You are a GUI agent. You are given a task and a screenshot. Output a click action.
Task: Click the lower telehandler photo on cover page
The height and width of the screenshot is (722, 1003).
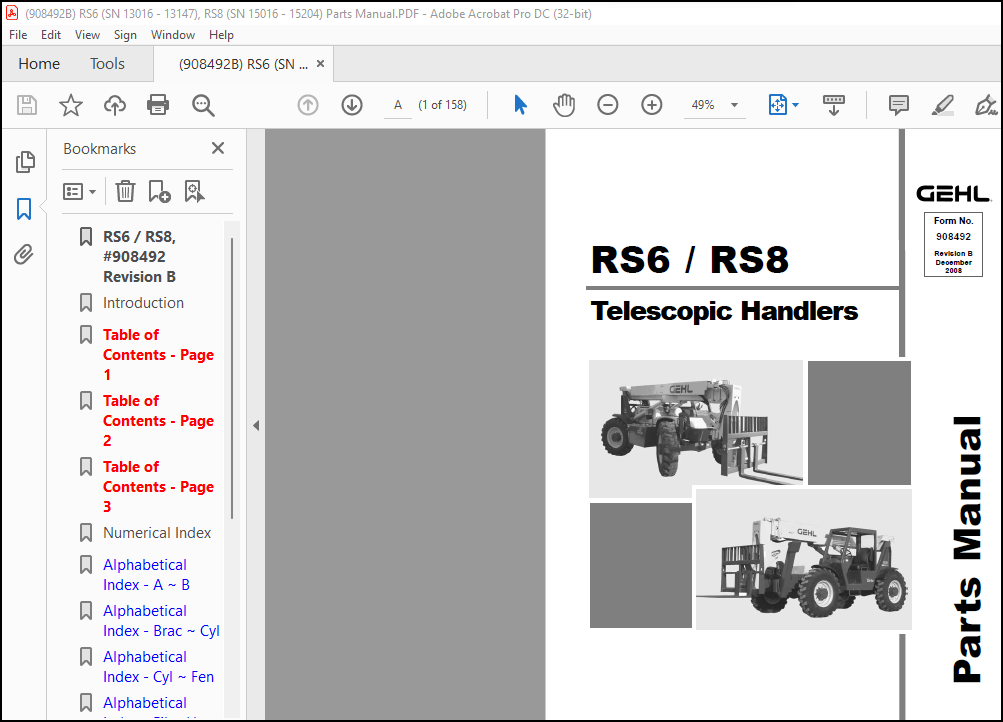pyautogui.click(x=803, y=560)
